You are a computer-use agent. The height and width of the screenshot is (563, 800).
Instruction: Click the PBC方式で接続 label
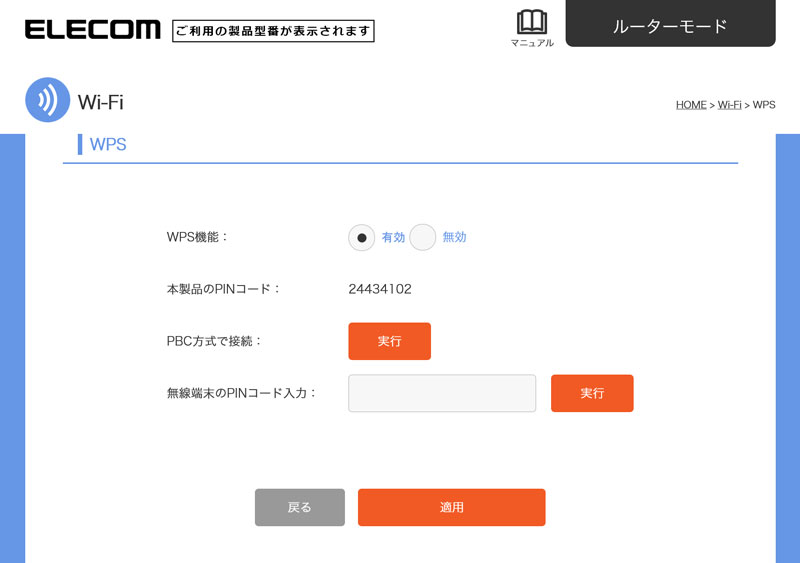click(x=214, y=341)
